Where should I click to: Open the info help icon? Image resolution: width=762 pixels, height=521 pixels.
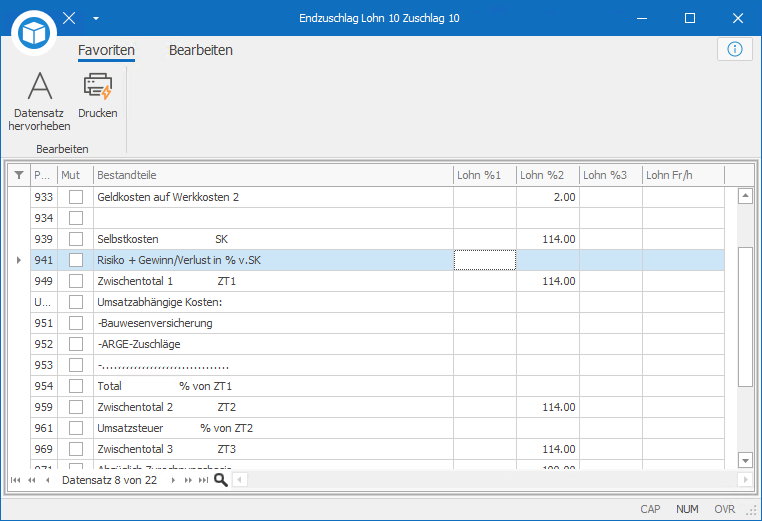click(x=734, y=49)
